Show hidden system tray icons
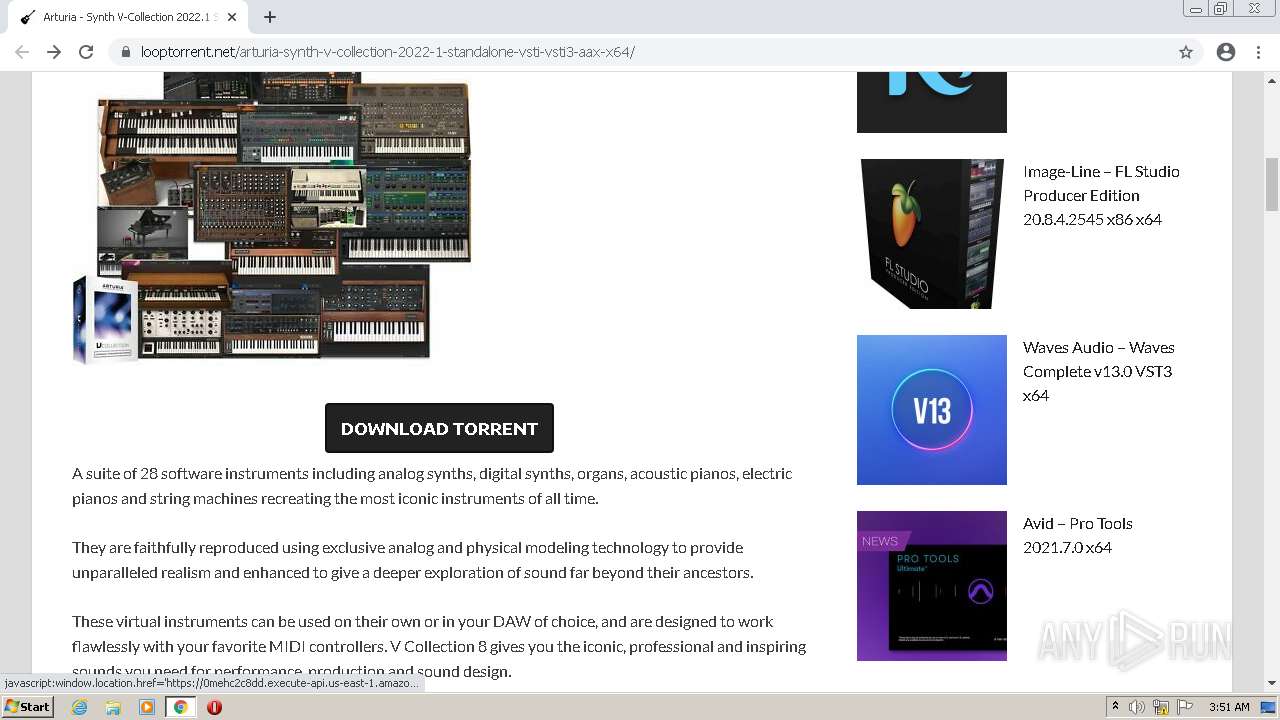The image size is (1280, 720). (1115, 707)
